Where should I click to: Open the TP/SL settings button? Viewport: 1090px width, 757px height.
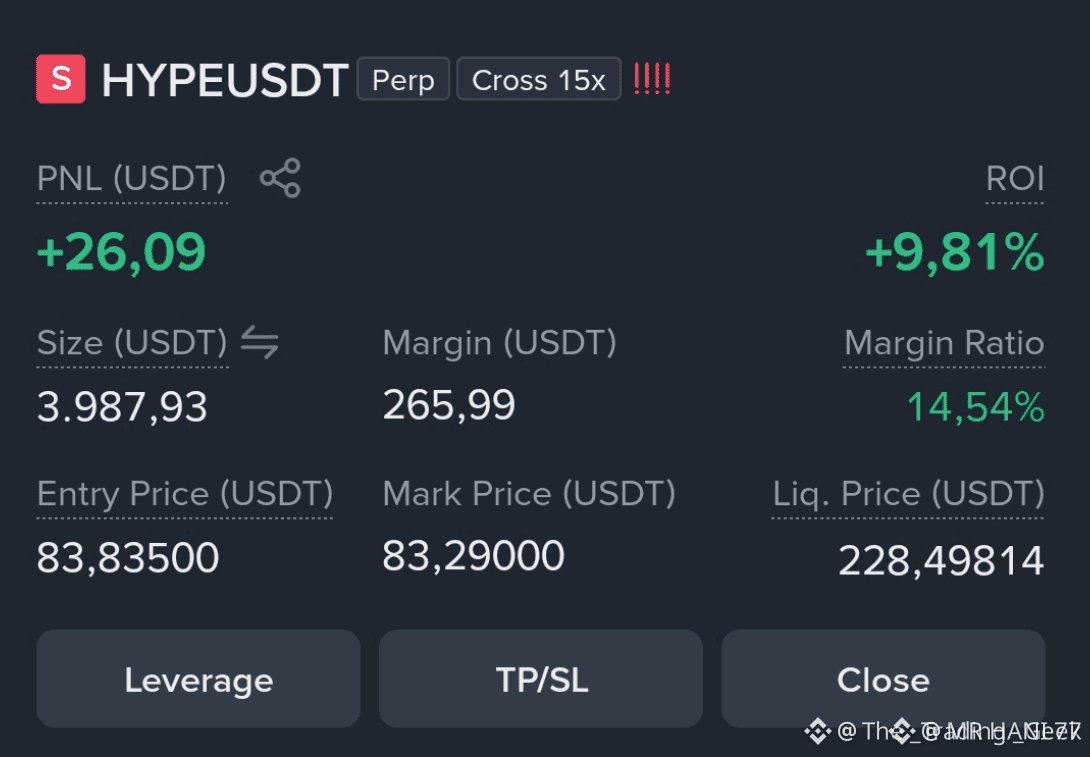tap(541, 679)
